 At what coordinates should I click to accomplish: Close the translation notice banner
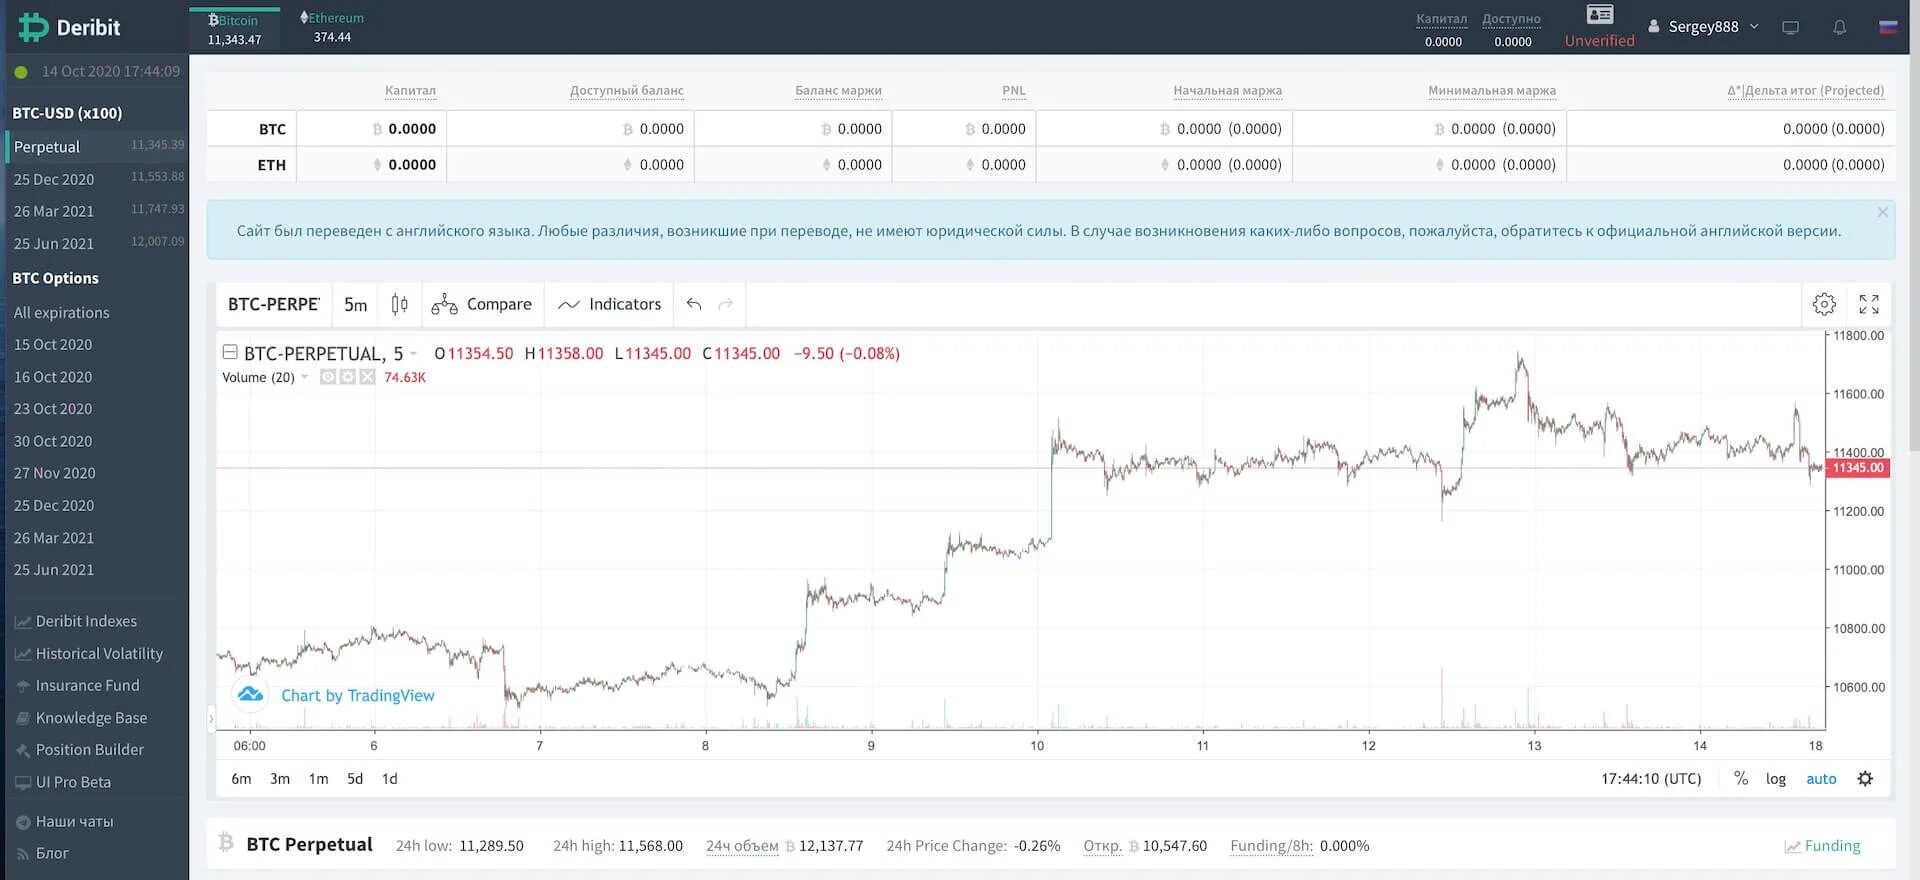pyautogui.click(x=1882, y=212)
